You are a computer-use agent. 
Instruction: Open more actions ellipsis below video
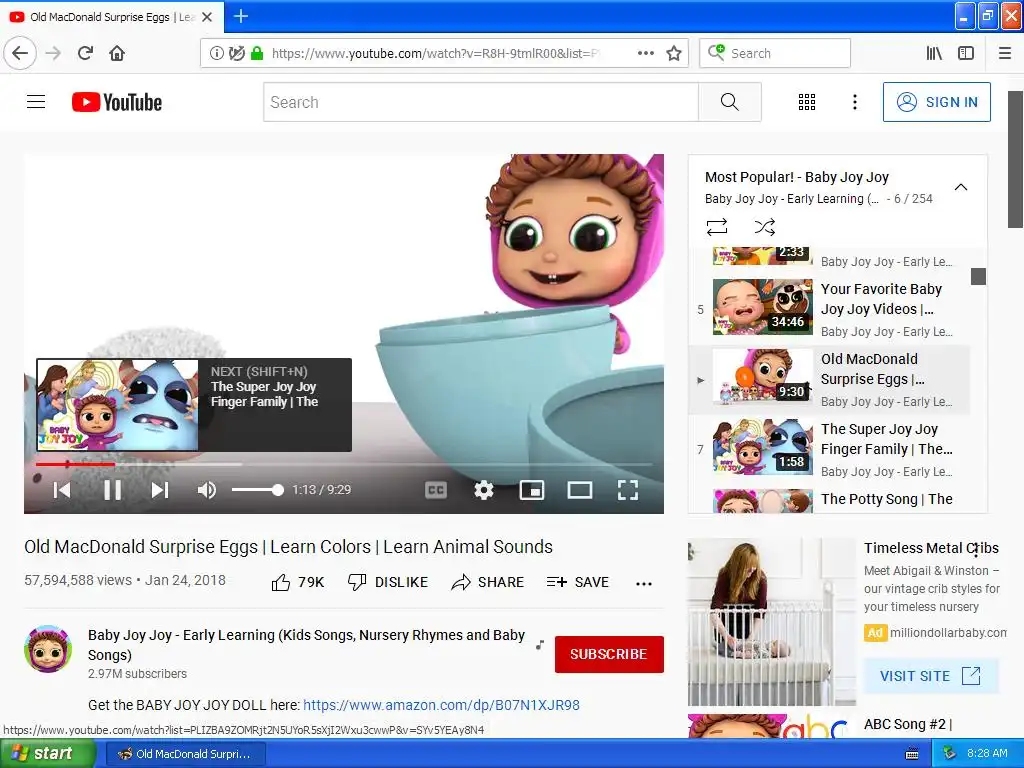pyautogui.click(x=644, y=584)
